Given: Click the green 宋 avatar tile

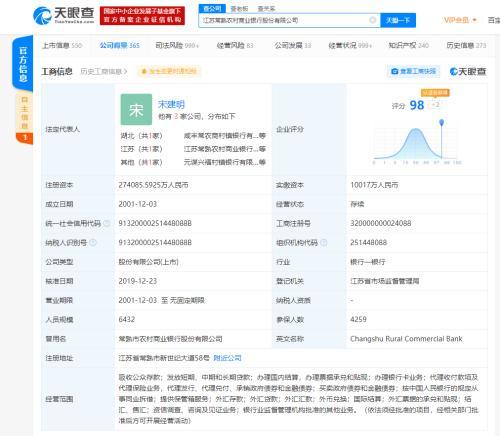Looking at the screenshot, I should (136, 109).
